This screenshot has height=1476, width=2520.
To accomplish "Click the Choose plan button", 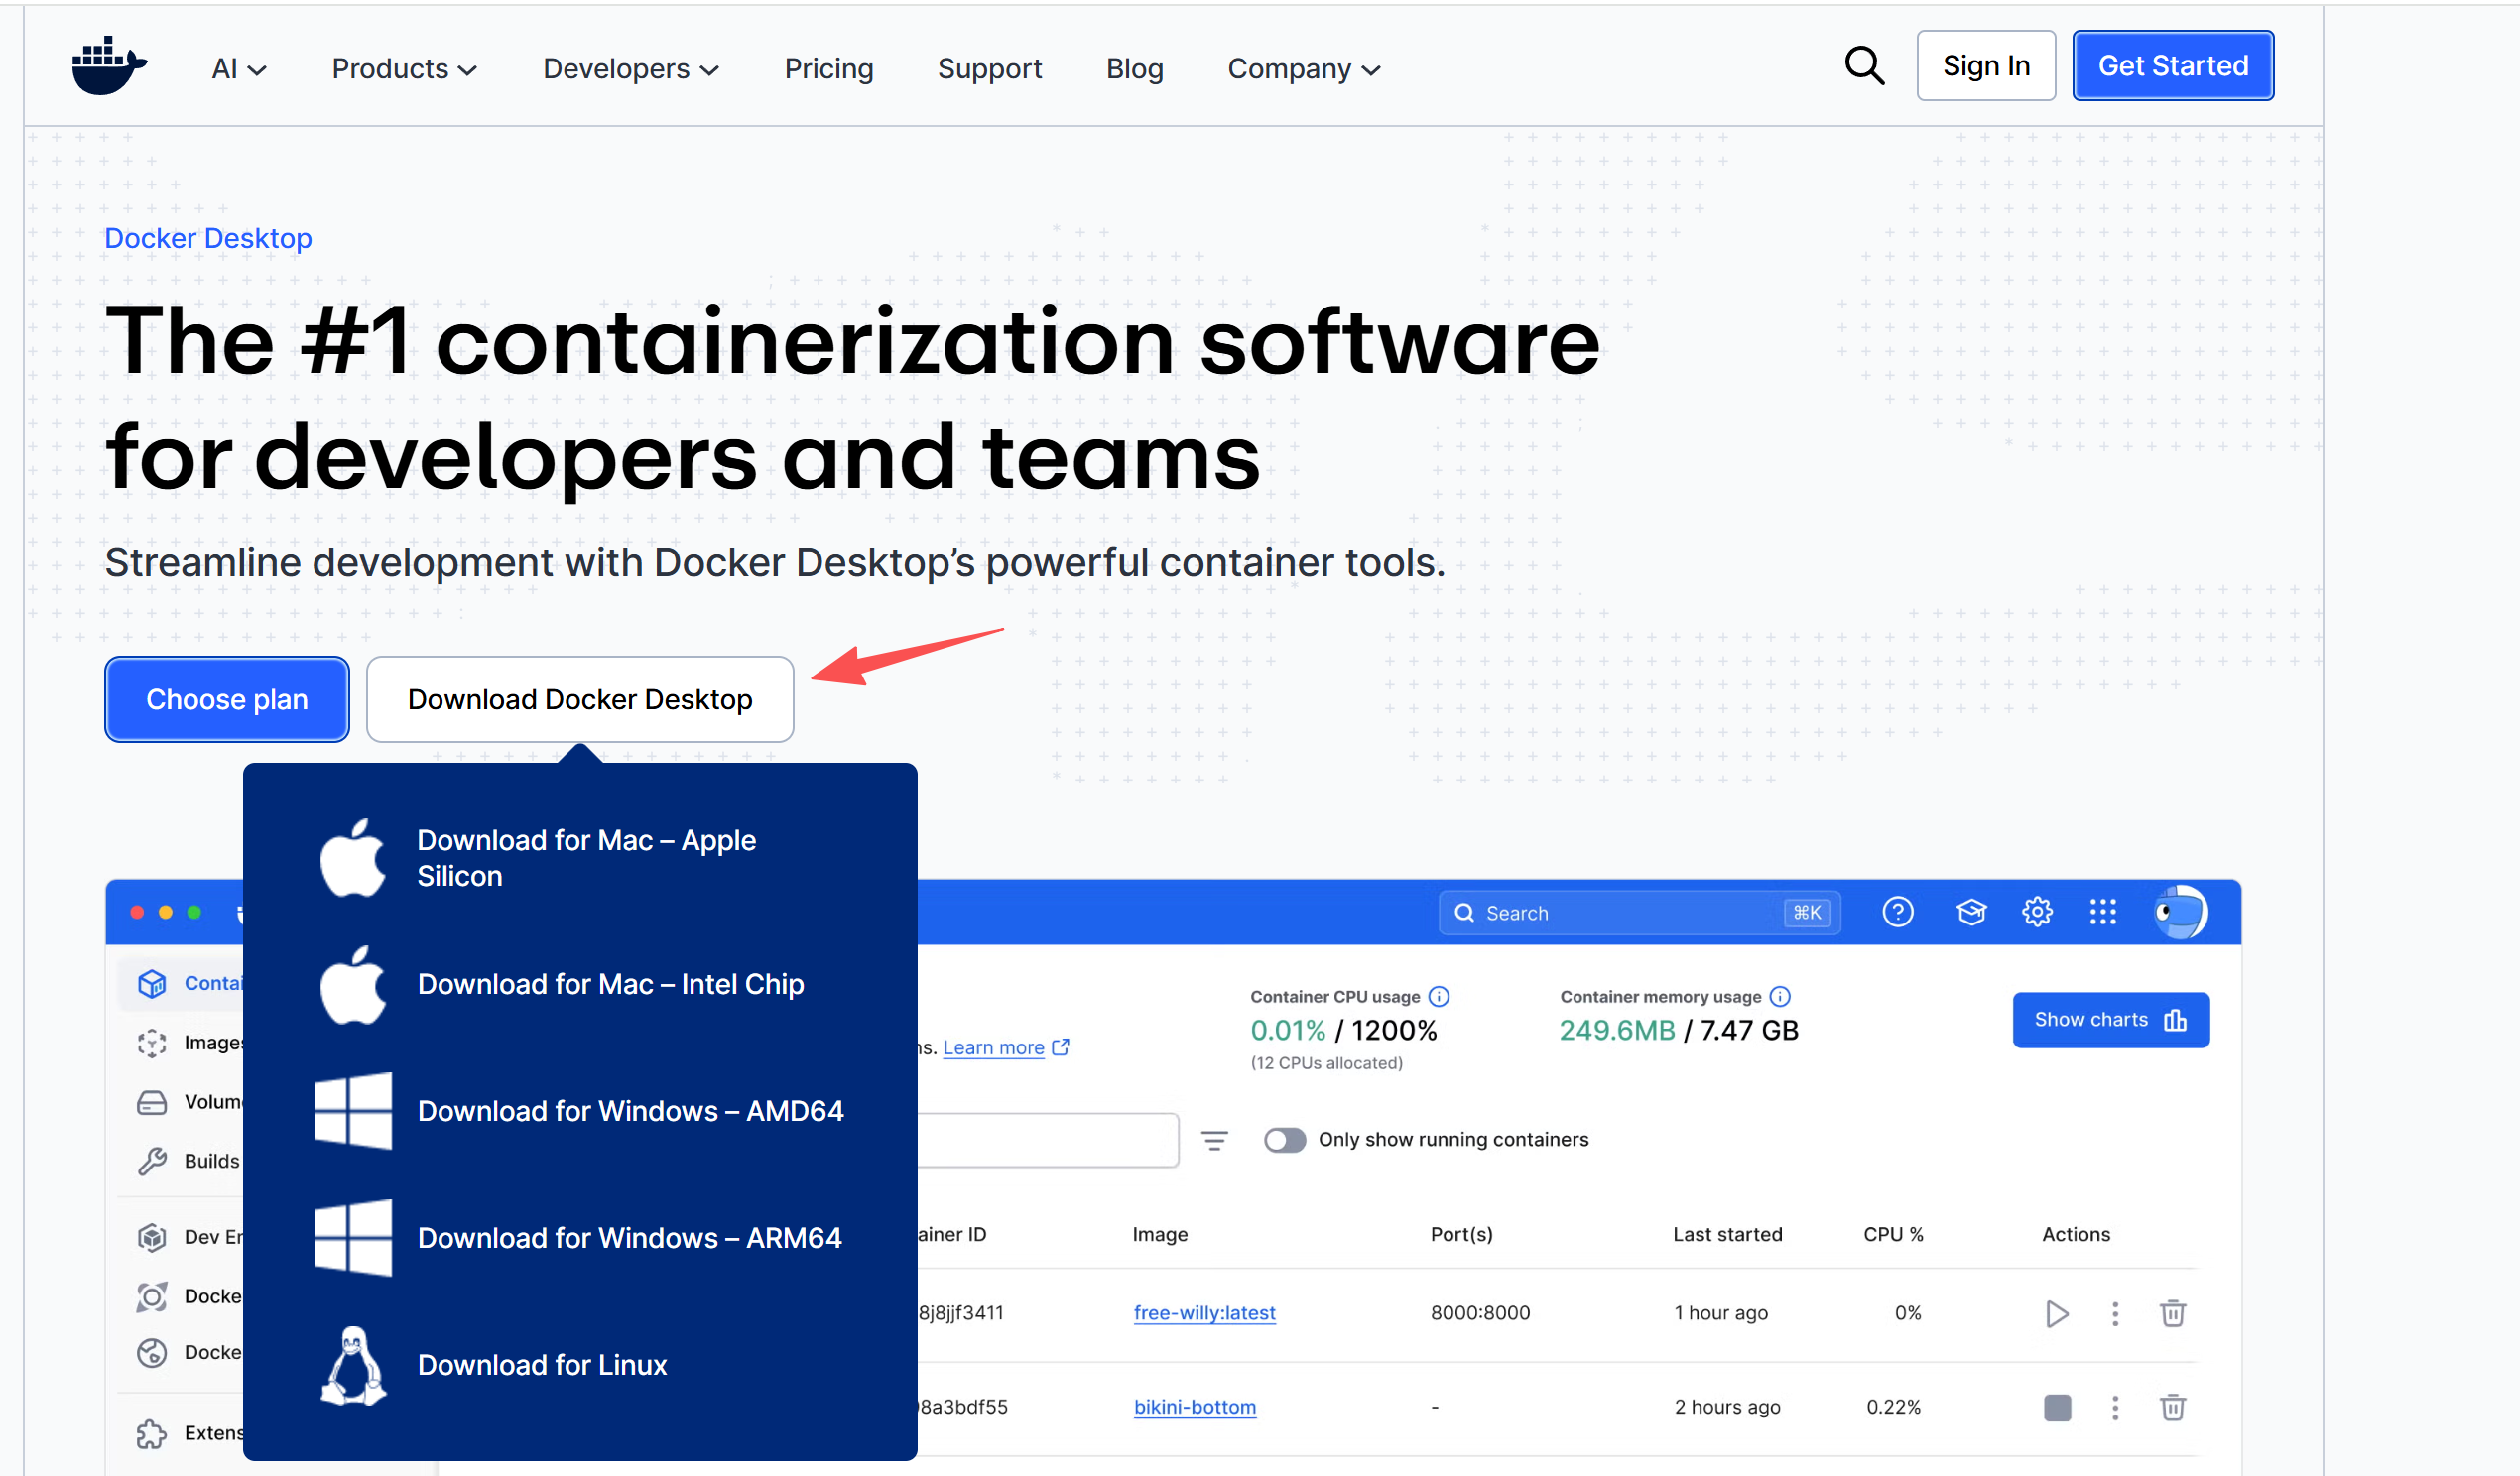I will pyautogui.click(x=227, y=699).
